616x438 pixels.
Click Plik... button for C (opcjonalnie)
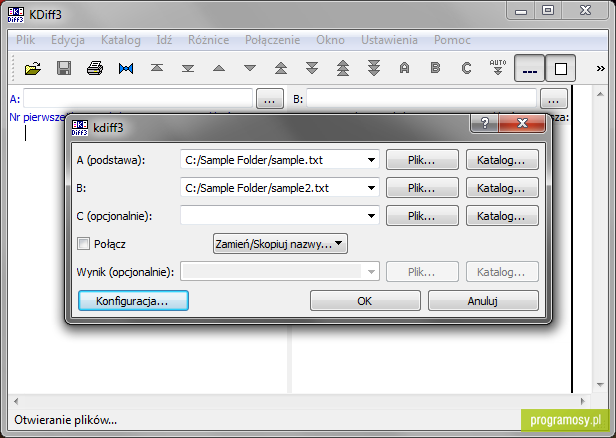click(x=422, y=216)
